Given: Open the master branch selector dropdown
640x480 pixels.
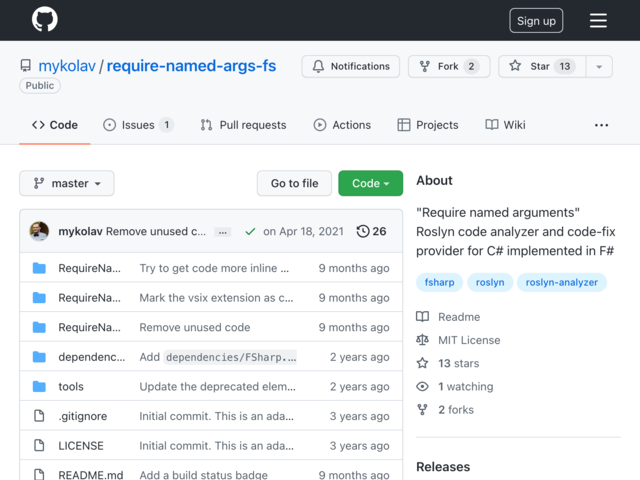Looking at the screenshot, I should point(67,183).
